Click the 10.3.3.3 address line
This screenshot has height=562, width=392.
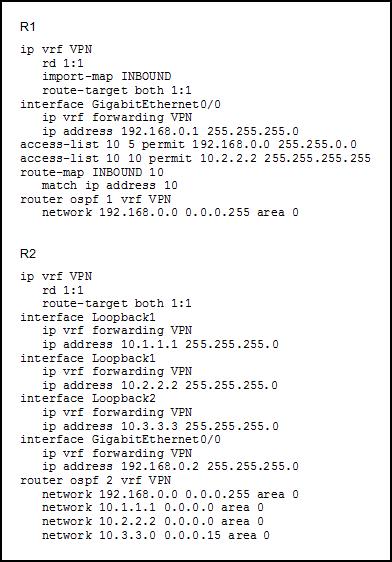click(160, 426)
